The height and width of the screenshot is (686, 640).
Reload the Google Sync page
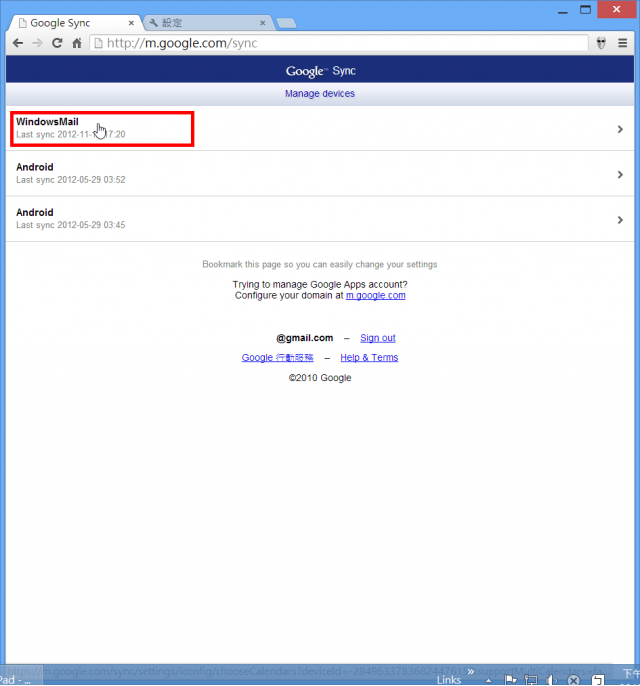coord(57,43)
